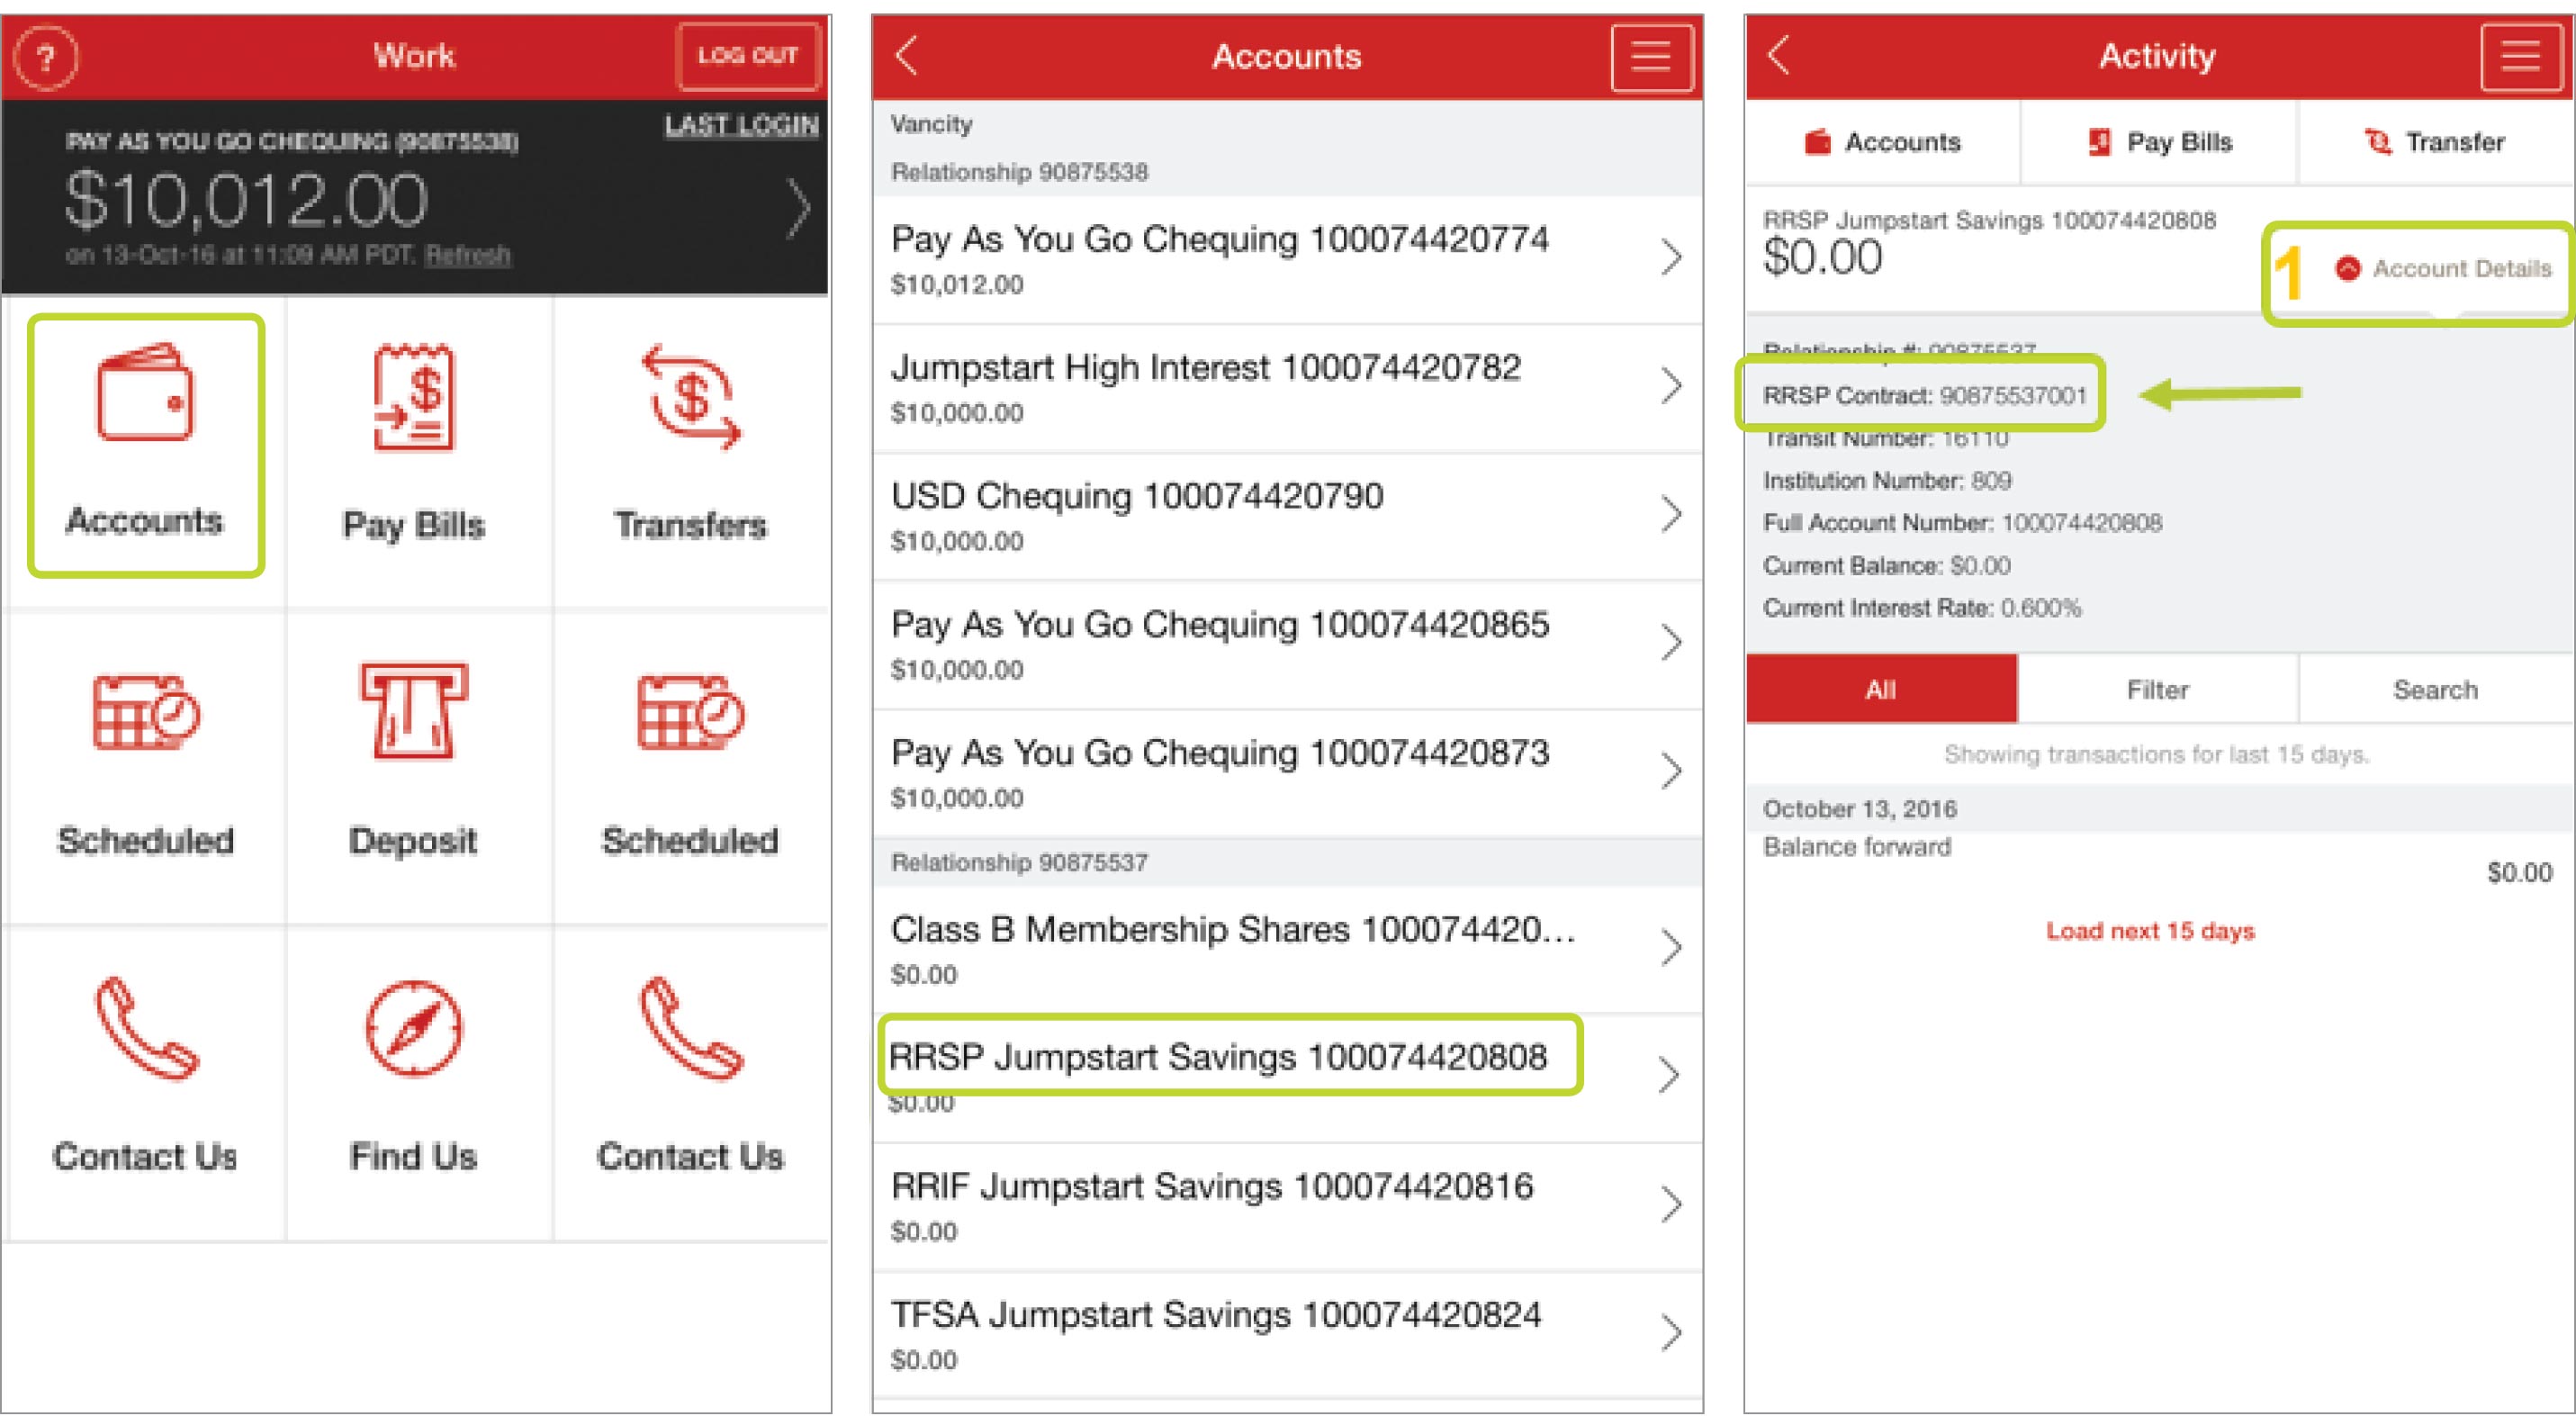Screen dimensions: 2576x1416
Task: Open hamburger menu on Activity screen
Action: tap(2520, 58)
